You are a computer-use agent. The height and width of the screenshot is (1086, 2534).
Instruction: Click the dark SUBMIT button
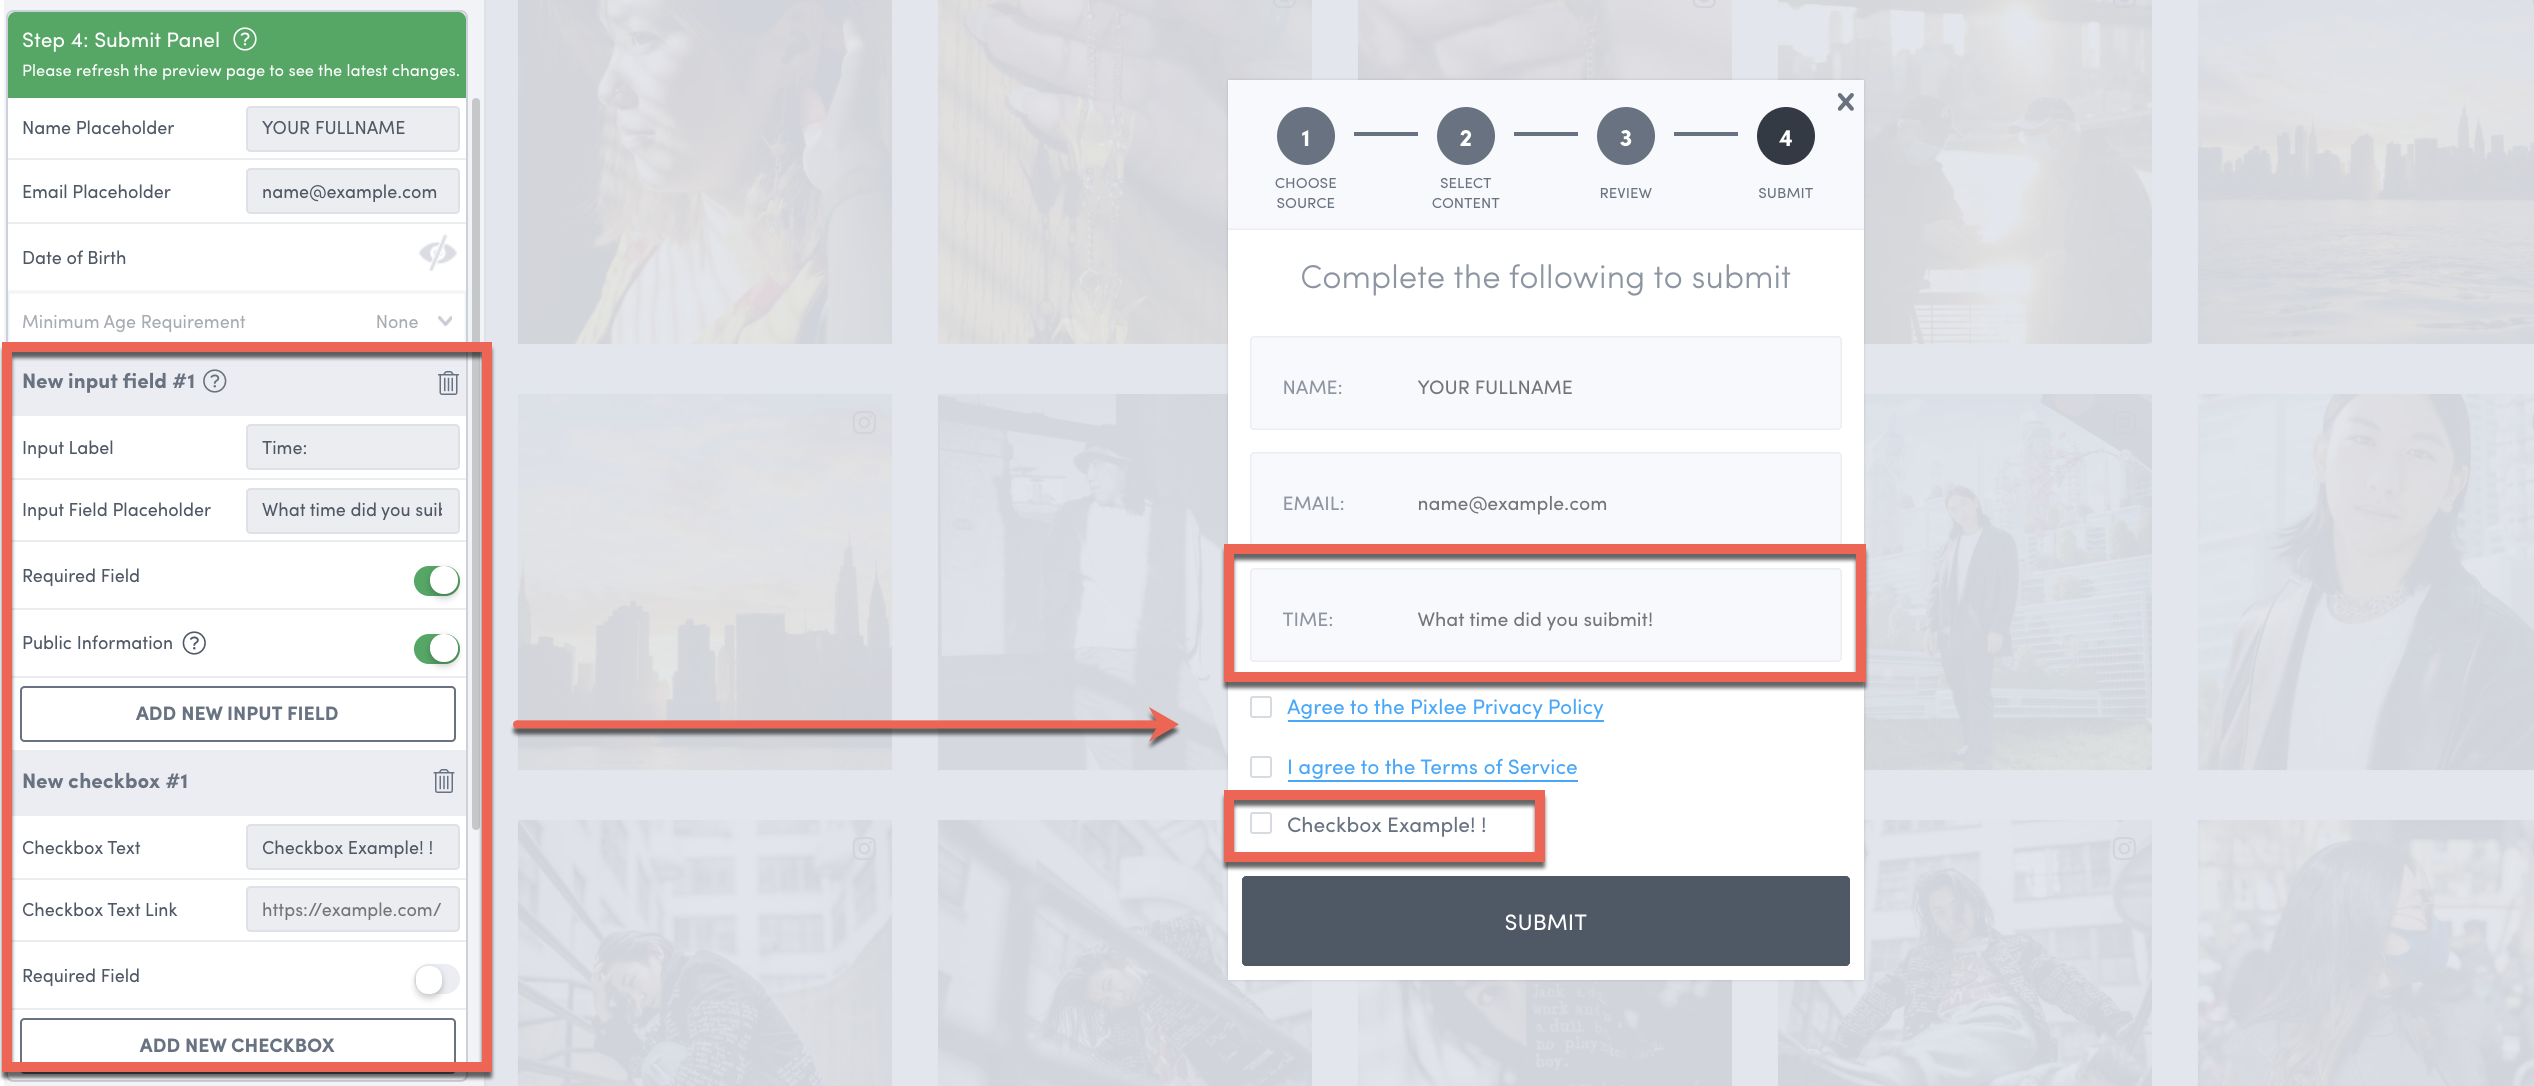(1545, 921)
